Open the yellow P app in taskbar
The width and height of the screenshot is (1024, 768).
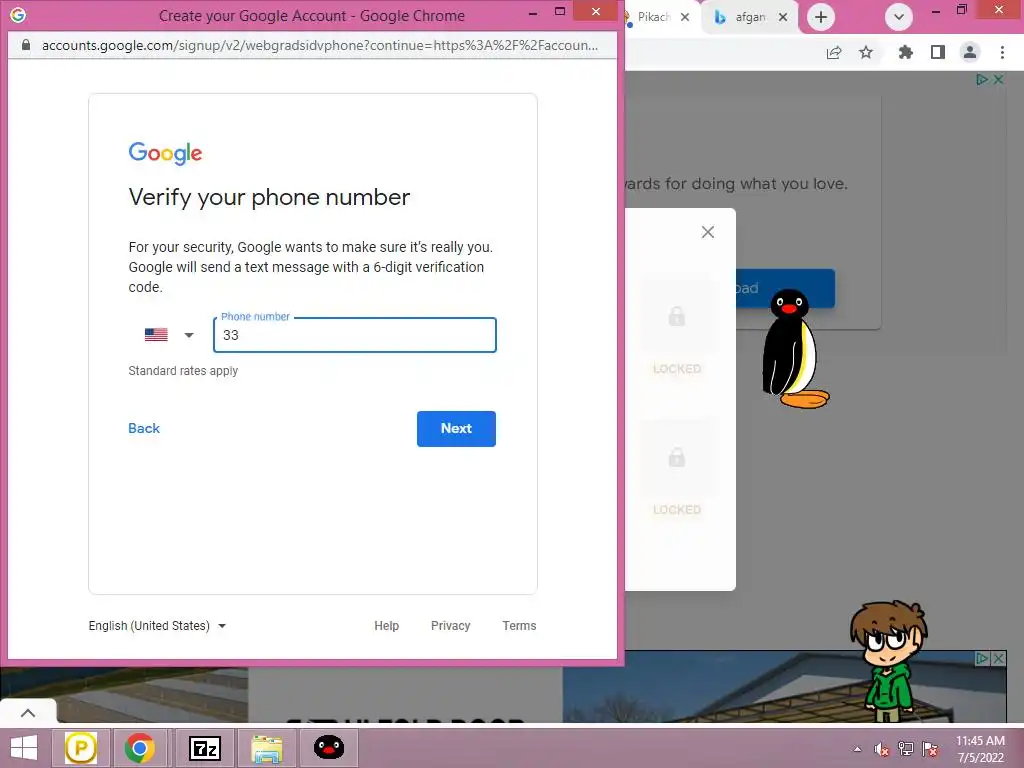tap(81, 748)
